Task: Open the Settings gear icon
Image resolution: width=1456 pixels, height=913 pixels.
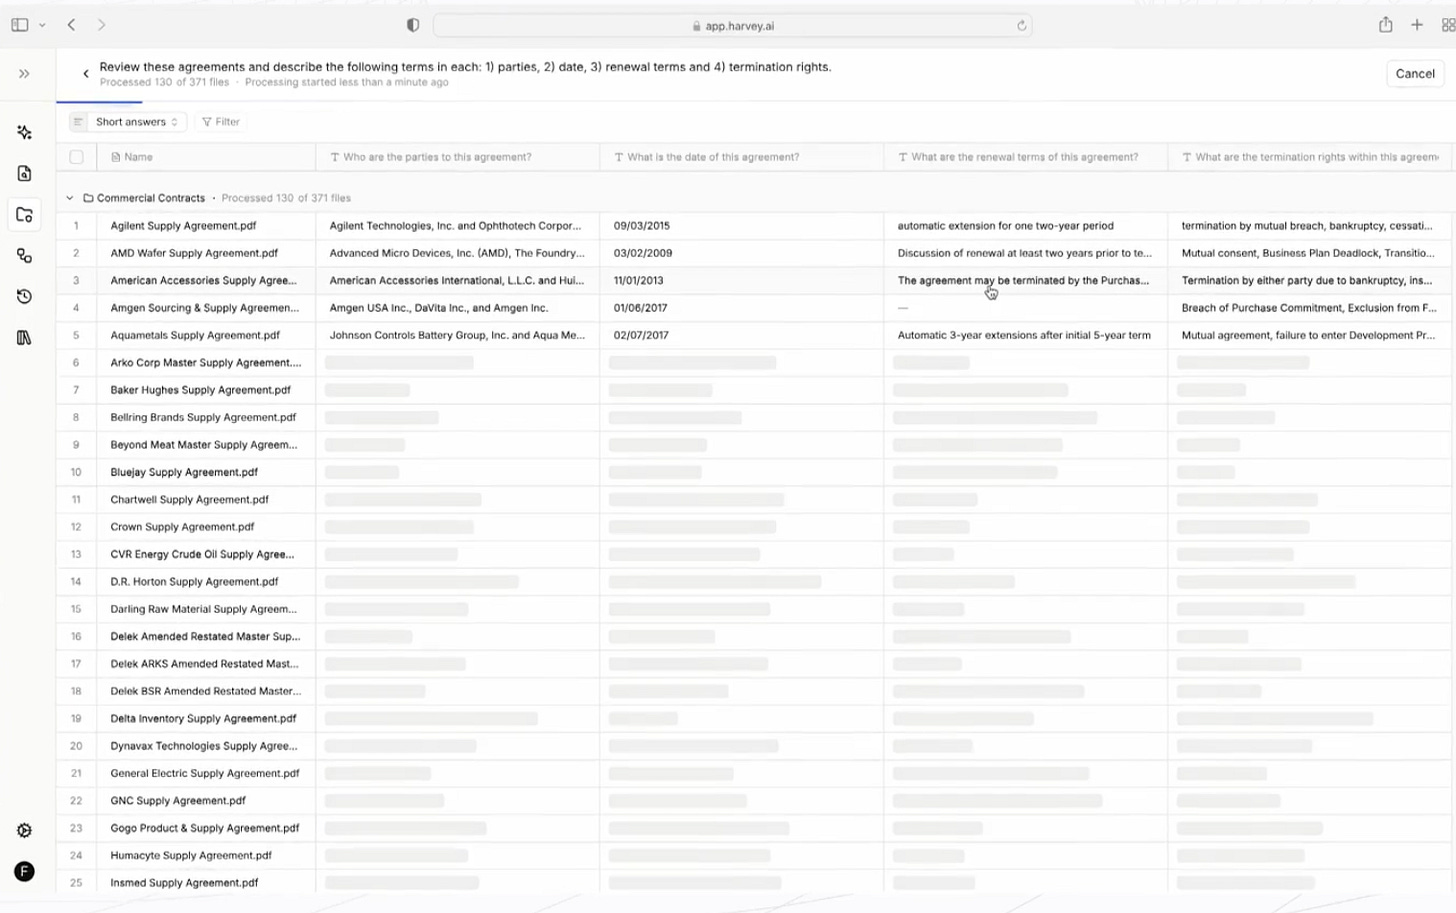Action: pyautogui.click(x=24, y=831)
